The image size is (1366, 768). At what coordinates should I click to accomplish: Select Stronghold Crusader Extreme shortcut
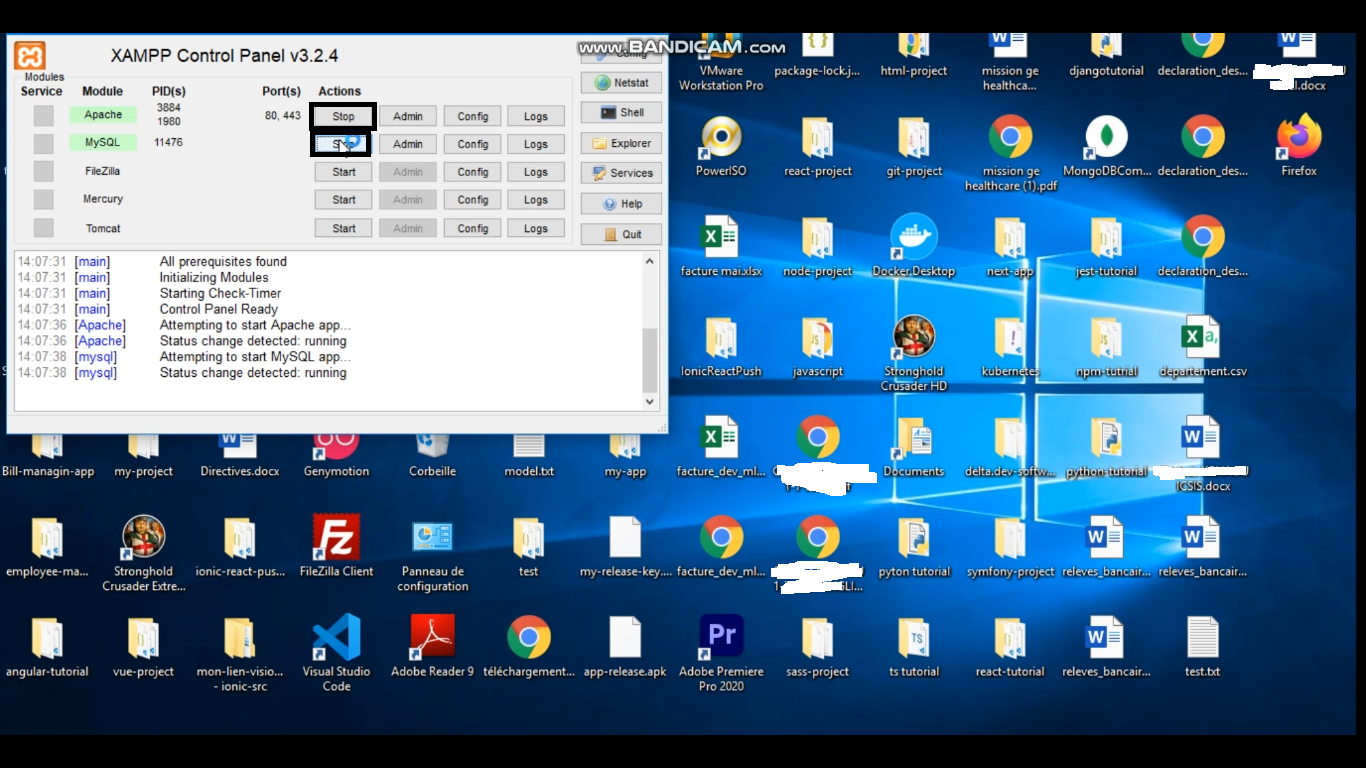[x=143, y=554]
